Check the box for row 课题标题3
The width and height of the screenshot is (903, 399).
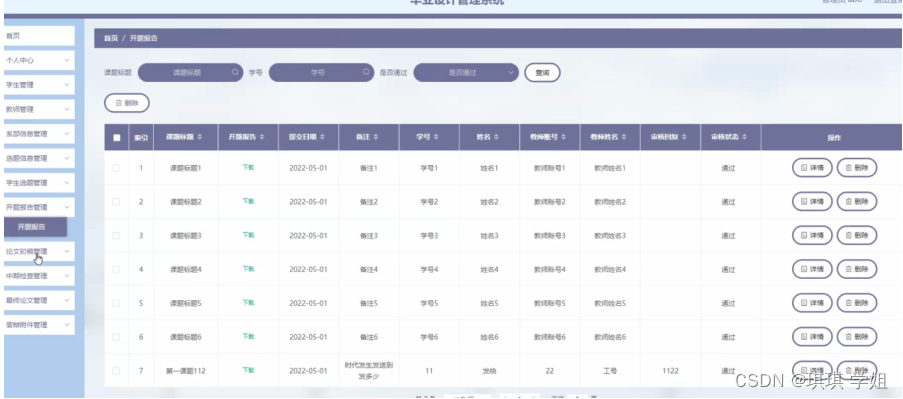coord(116,235)
